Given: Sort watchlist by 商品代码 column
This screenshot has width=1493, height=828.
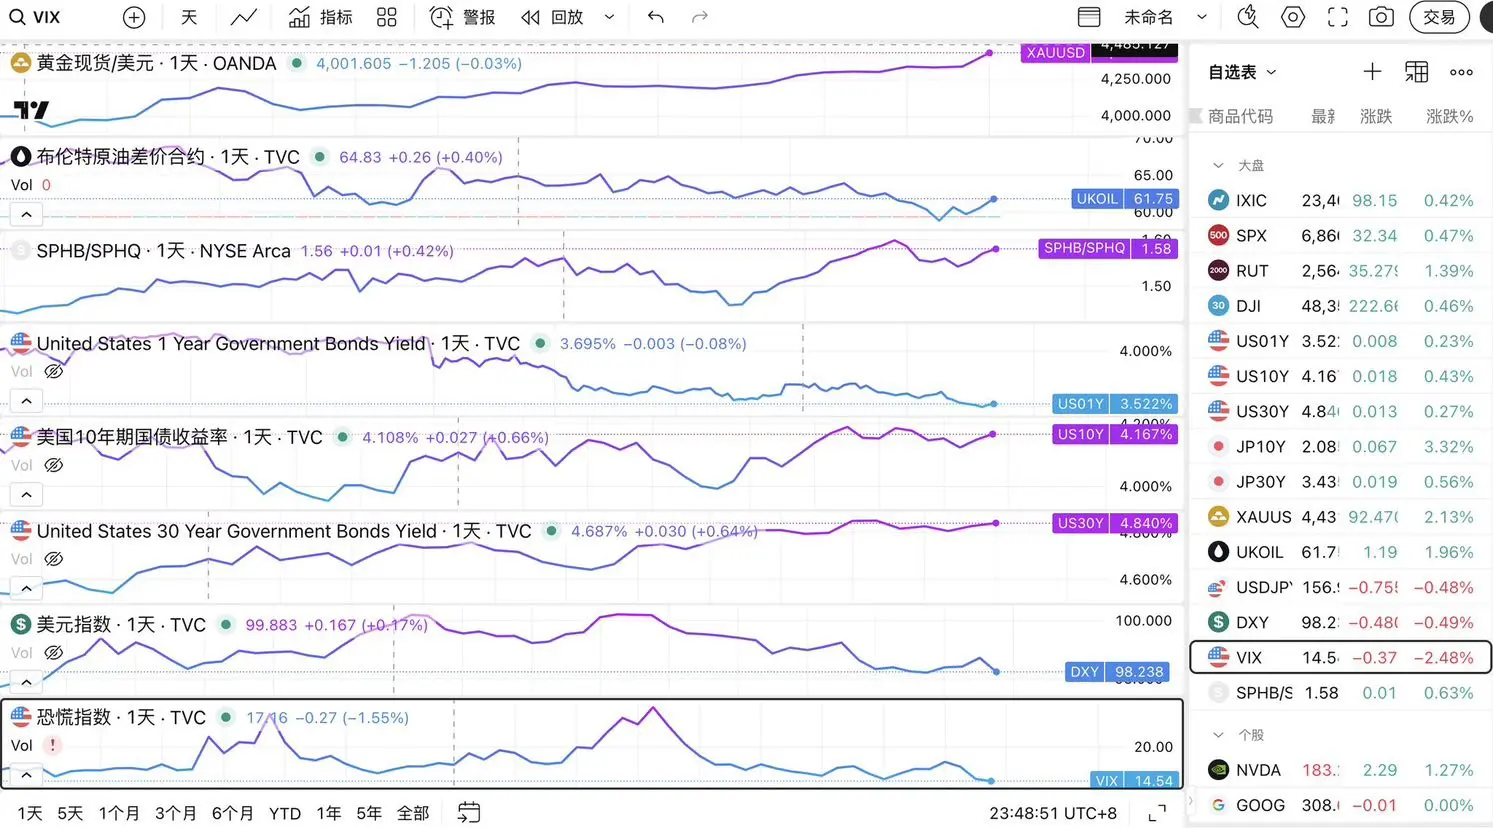Looking at the screenshot, I should (x=1240, y=116).
